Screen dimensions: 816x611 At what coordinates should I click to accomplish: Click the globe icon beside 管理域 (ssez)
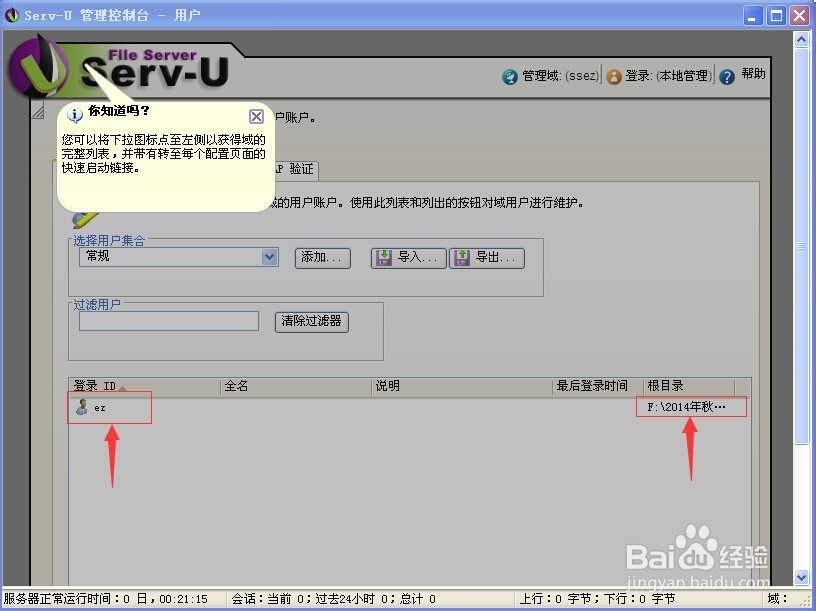coord(509,76)
